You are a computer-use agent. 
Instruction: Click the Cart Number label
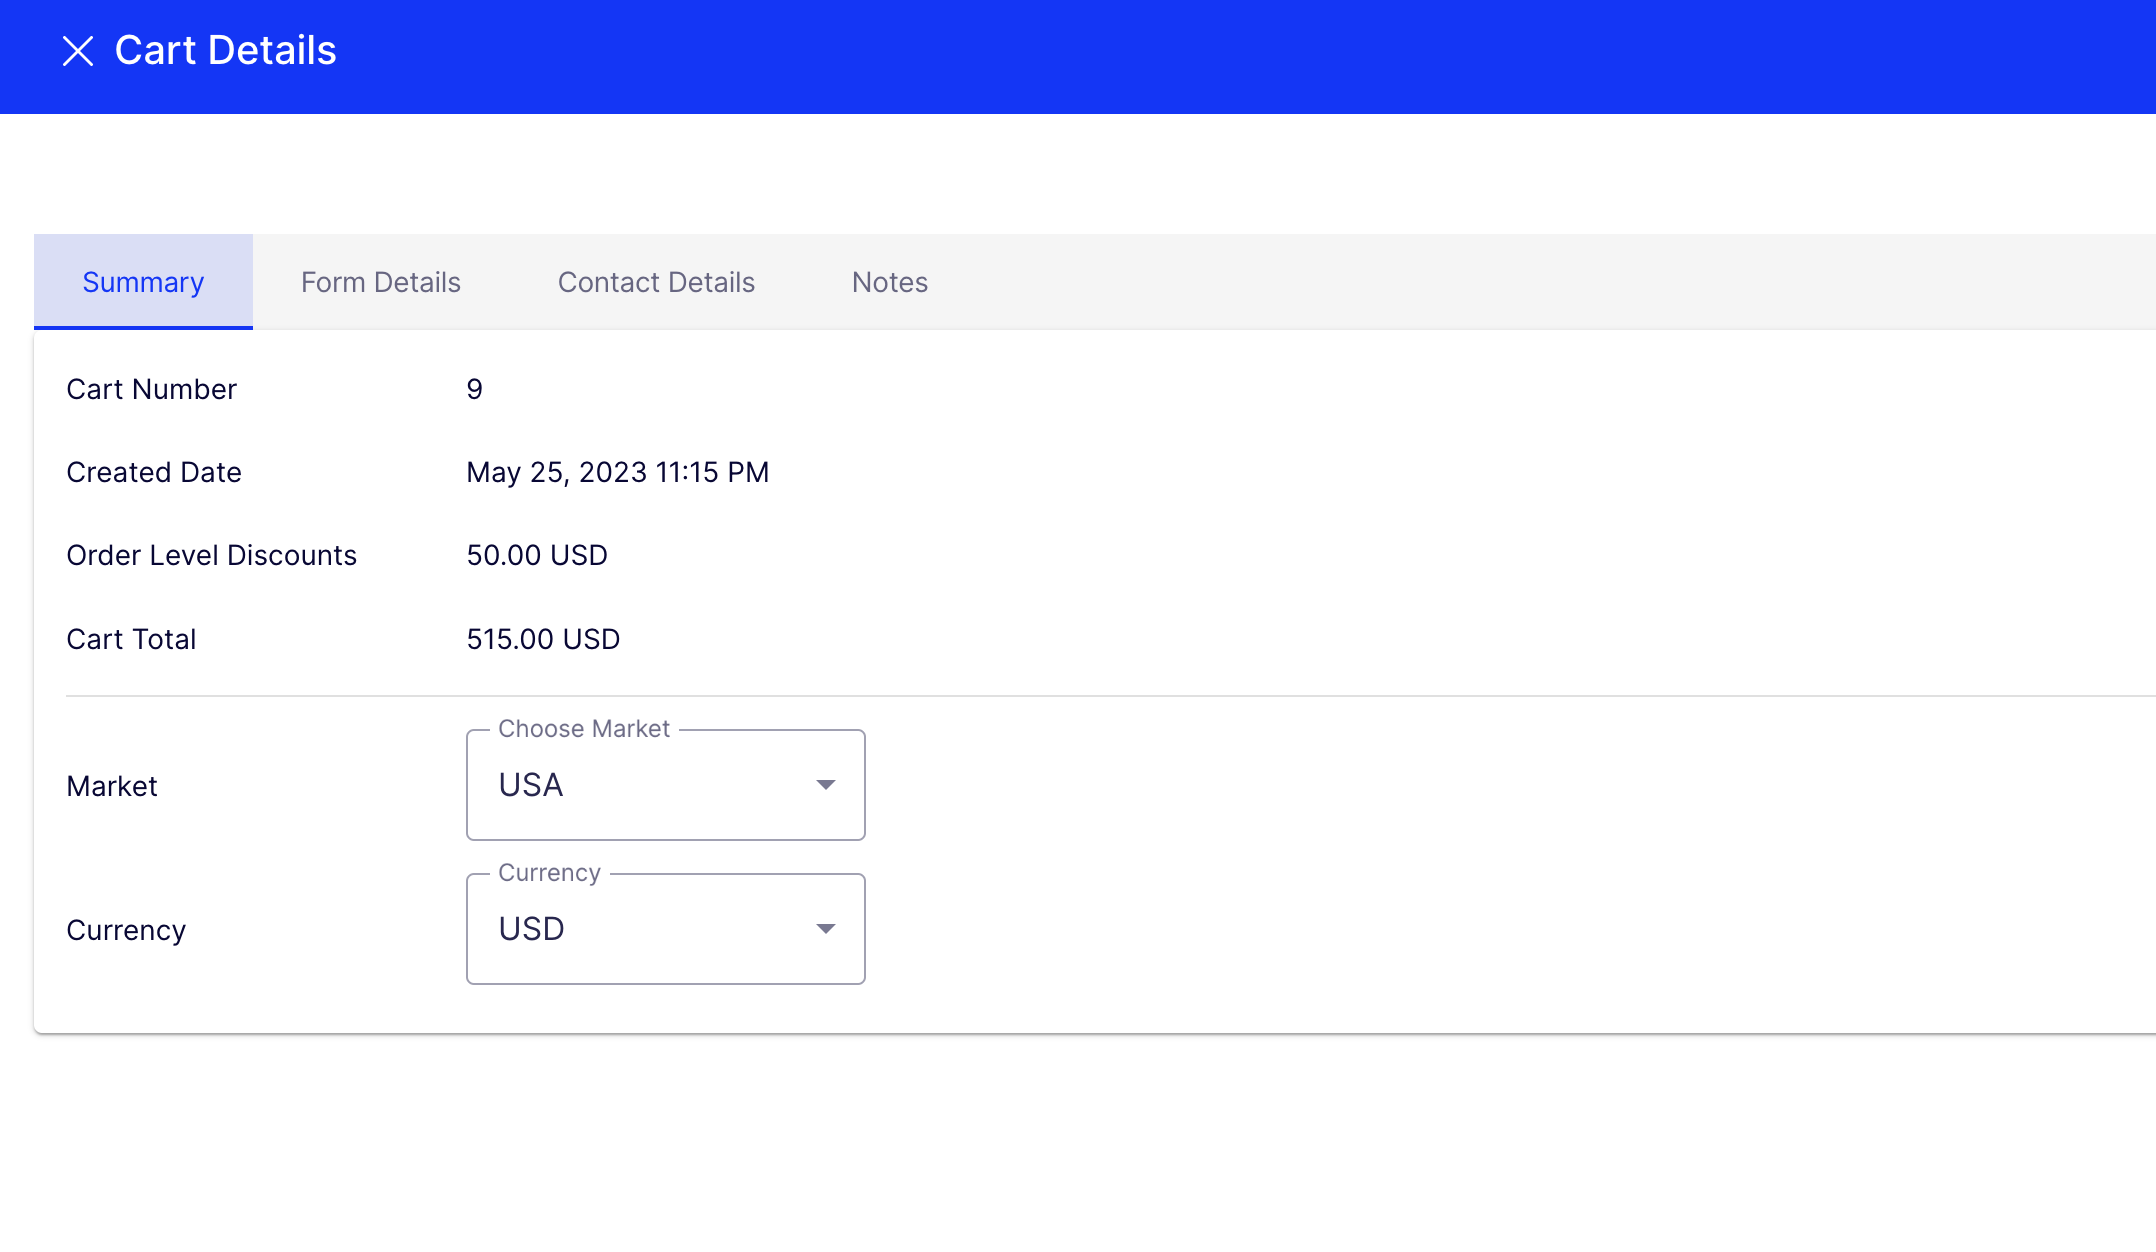pyautogui.click(x=151, y=389)
